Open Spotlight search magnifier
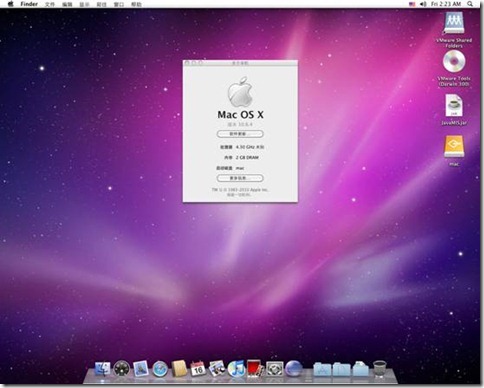The width and height of the screenshot is (484, 388). [470, 4]
